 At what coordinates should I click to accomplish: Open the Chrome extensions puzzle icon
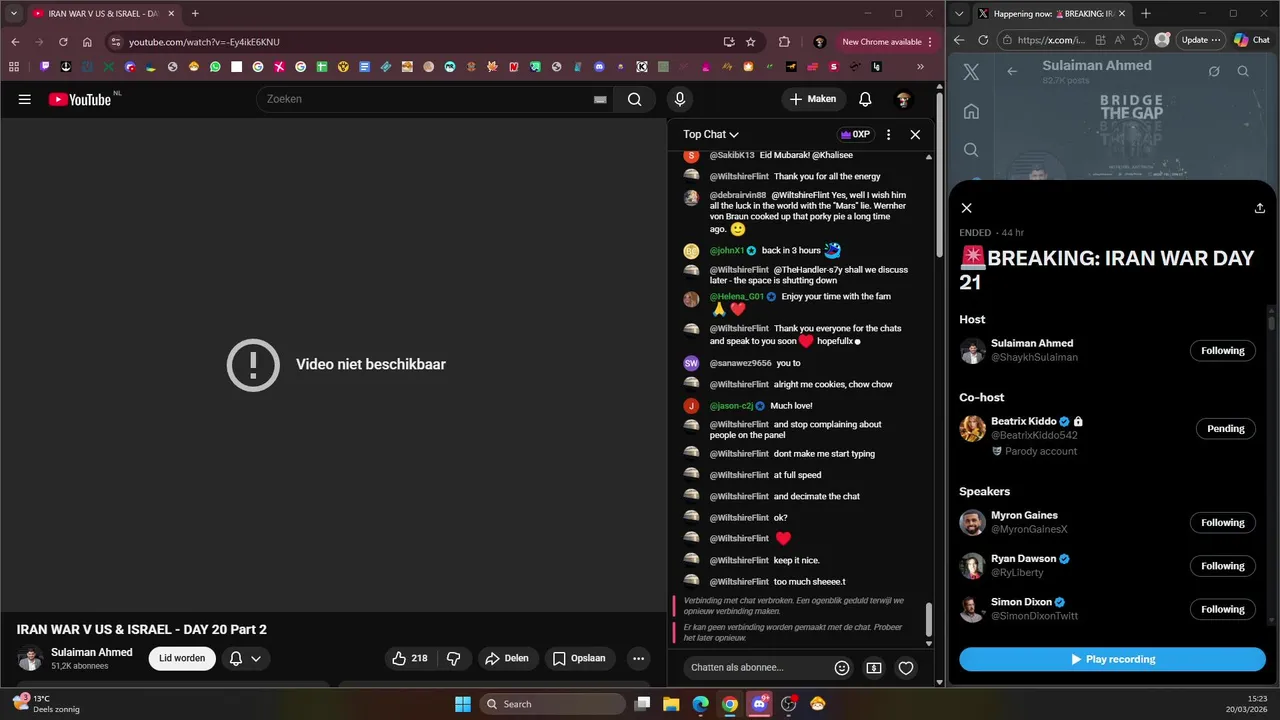[784, 42]
